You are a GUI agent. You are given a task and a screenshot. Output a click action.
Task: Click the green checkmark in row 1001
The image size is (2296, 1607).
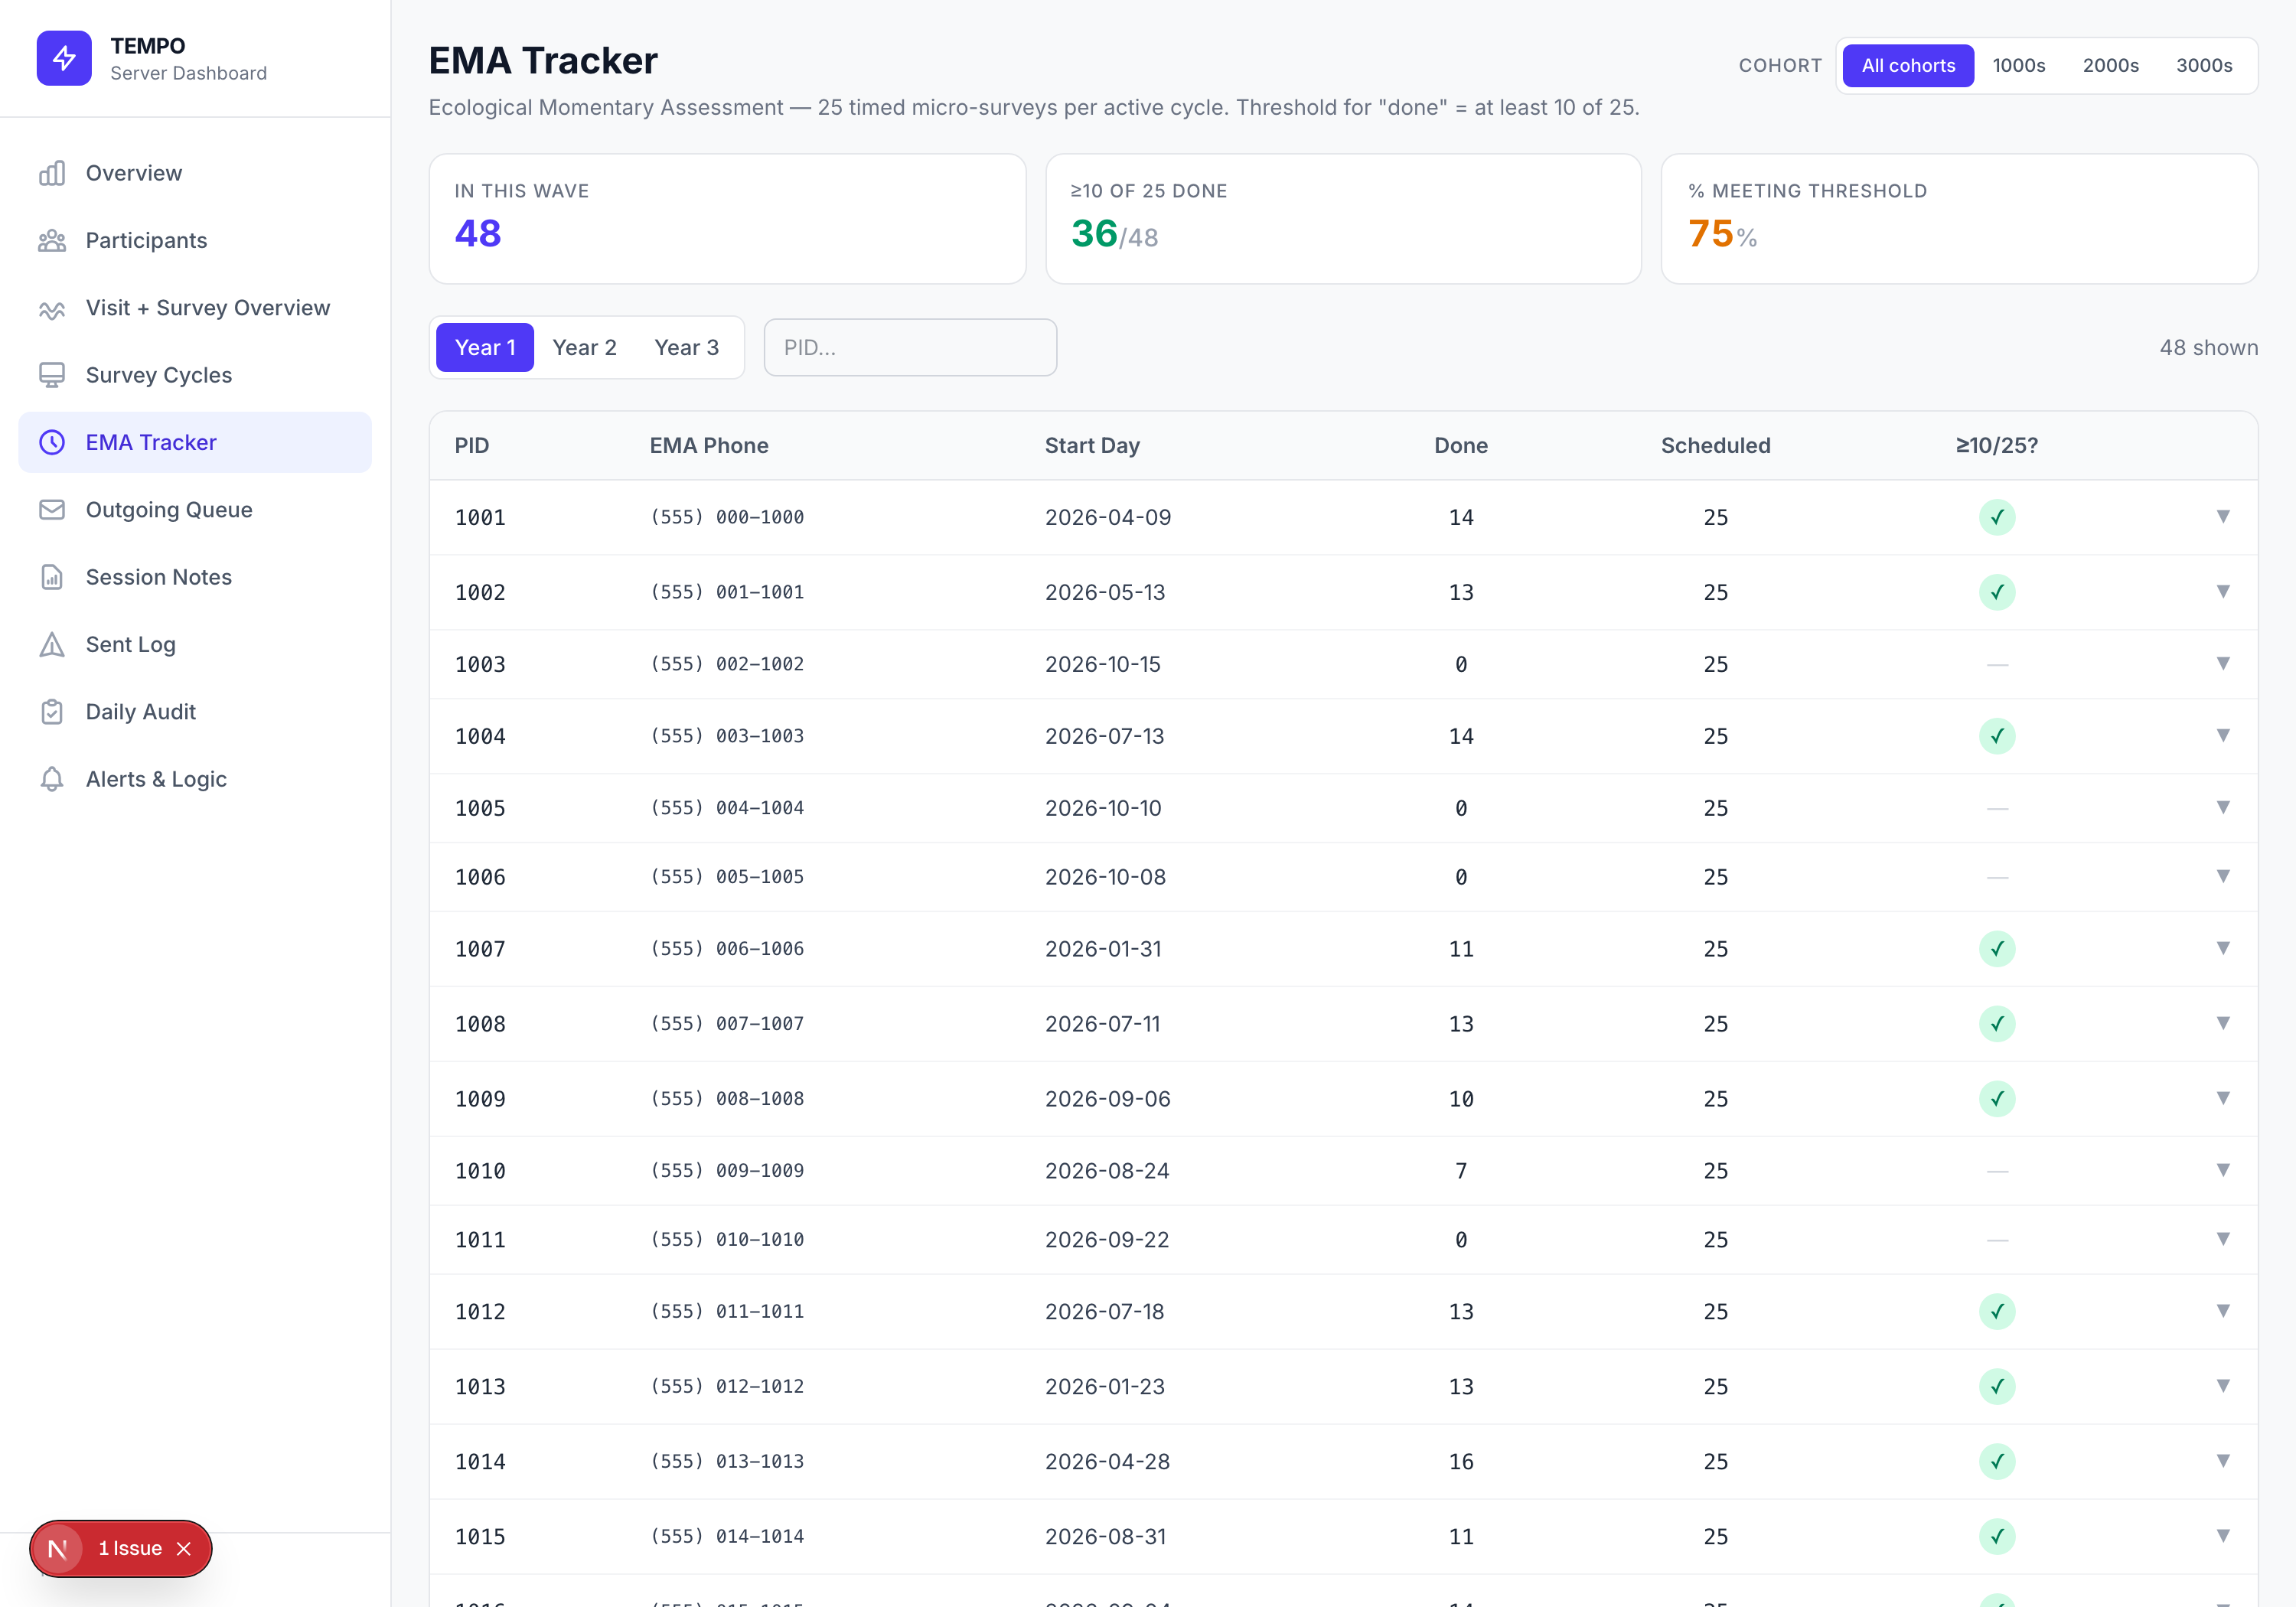[x=1996, y=517]
